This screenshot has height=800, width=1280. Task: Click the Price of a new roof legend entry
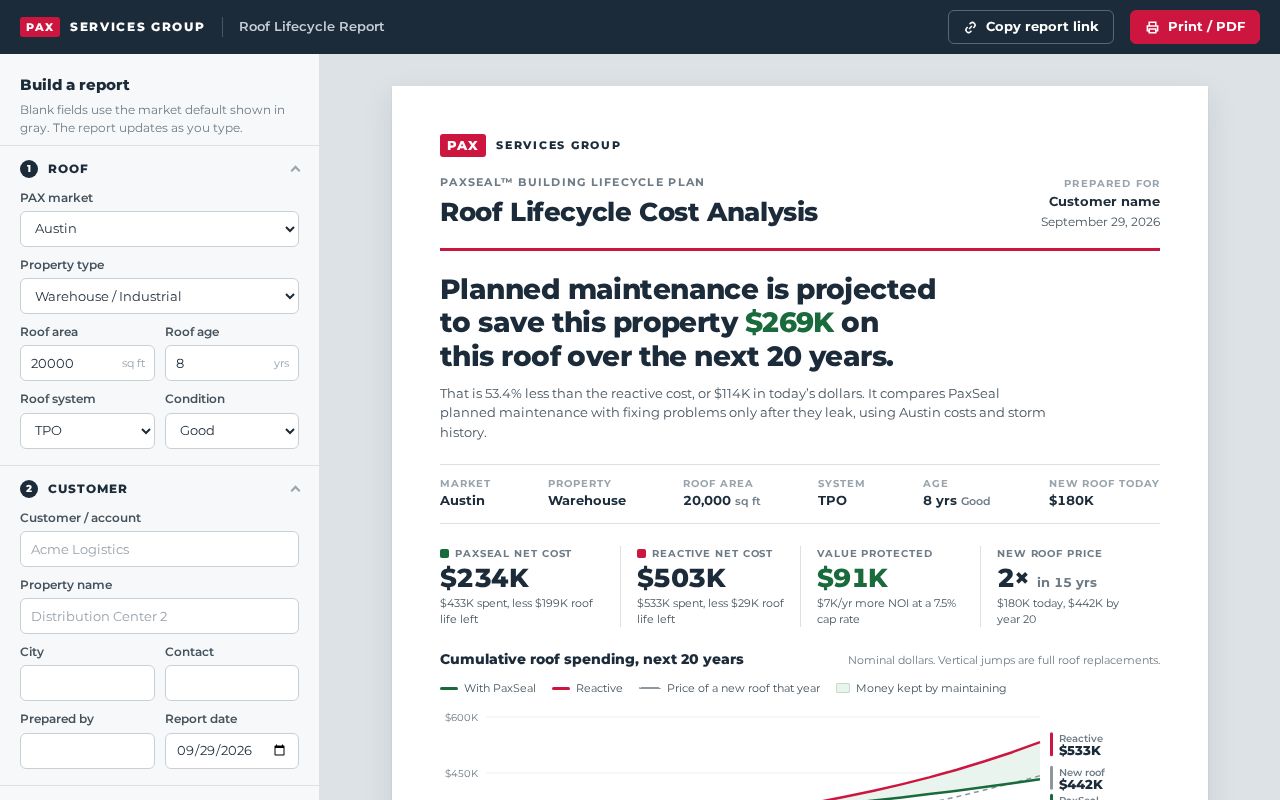tap(729, 688)
